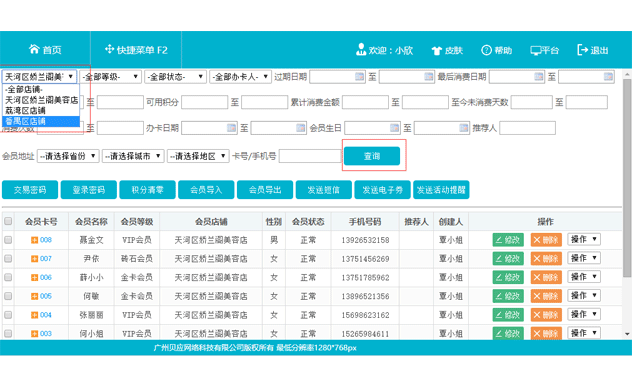Open the --请选择城市 dropdown
The height and width of the screenshot is (384, 632).
point(133,156)
